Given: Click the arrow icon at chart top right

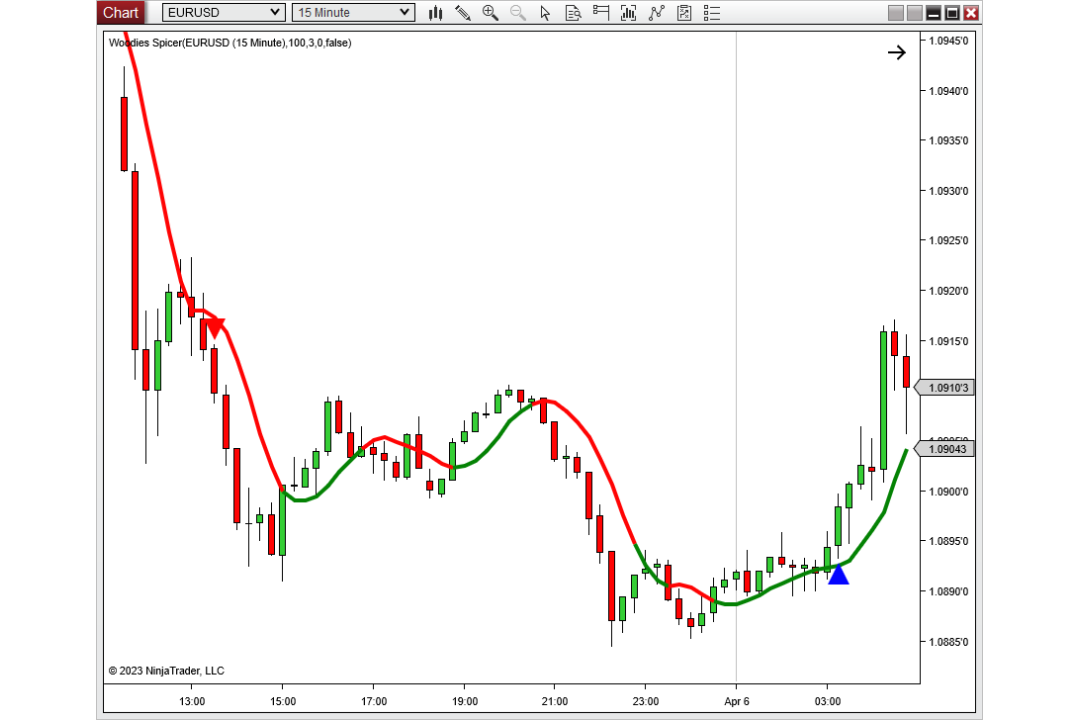Looking at the screenshot, I should pos(896,52).
